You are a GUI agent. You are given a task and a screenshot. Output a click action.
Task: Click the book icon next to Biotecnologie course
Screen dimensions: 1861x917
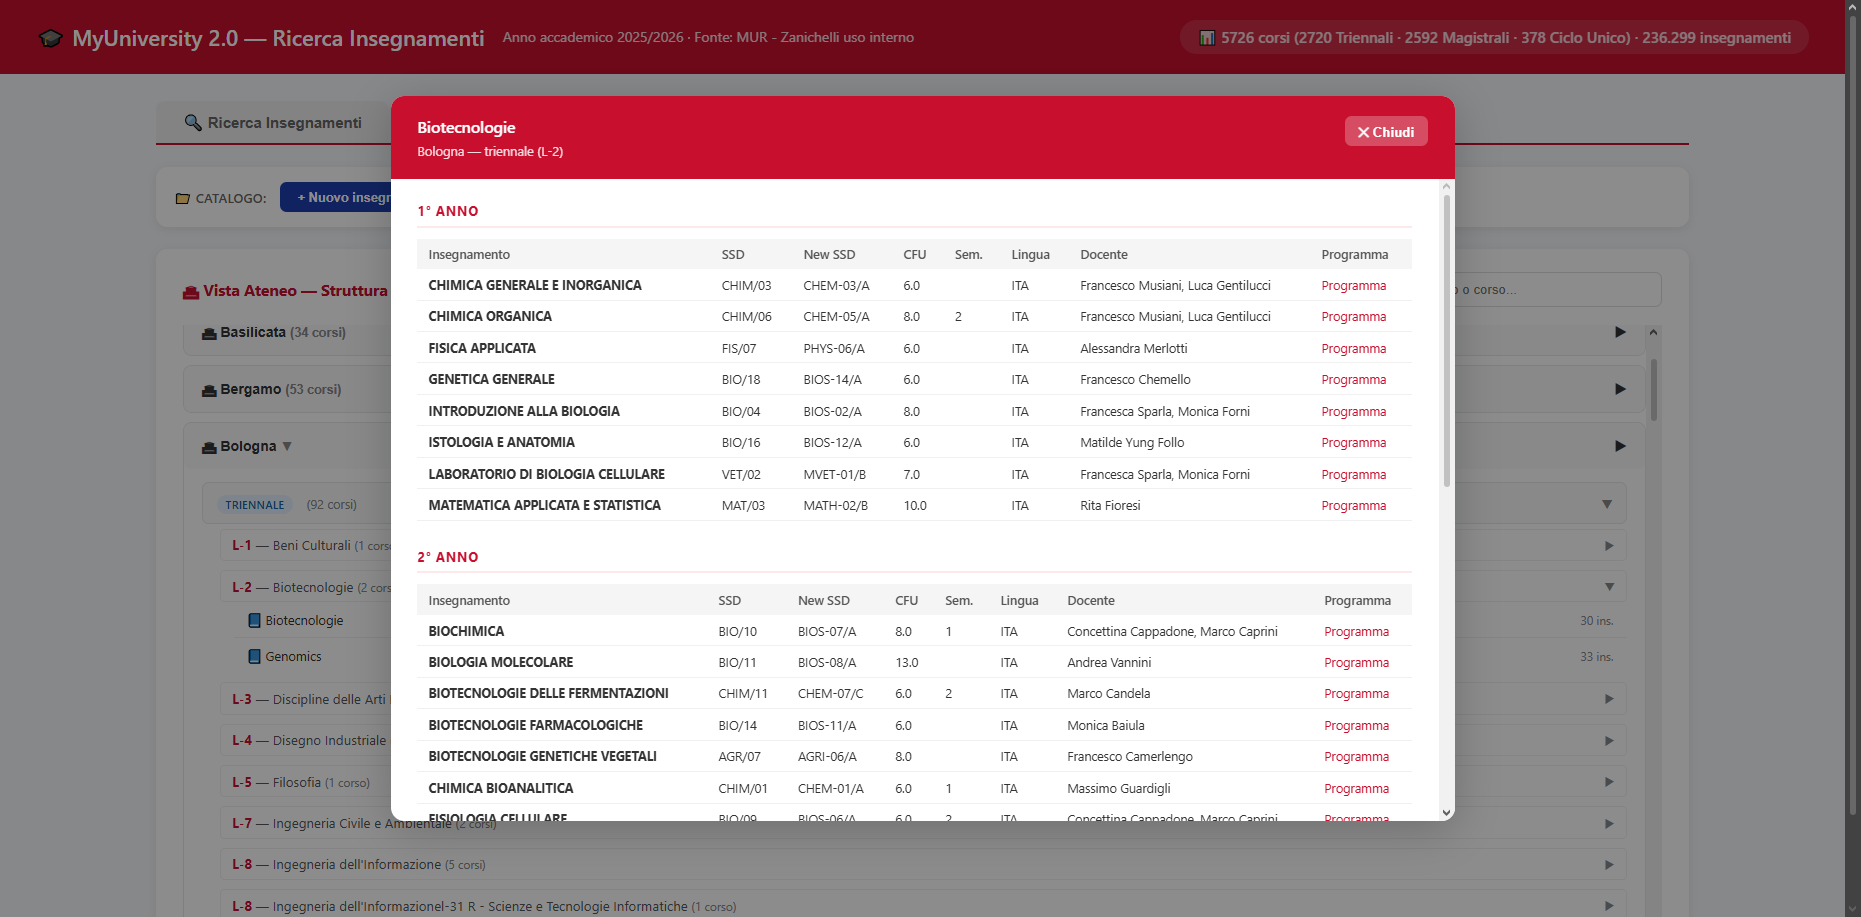254,621
